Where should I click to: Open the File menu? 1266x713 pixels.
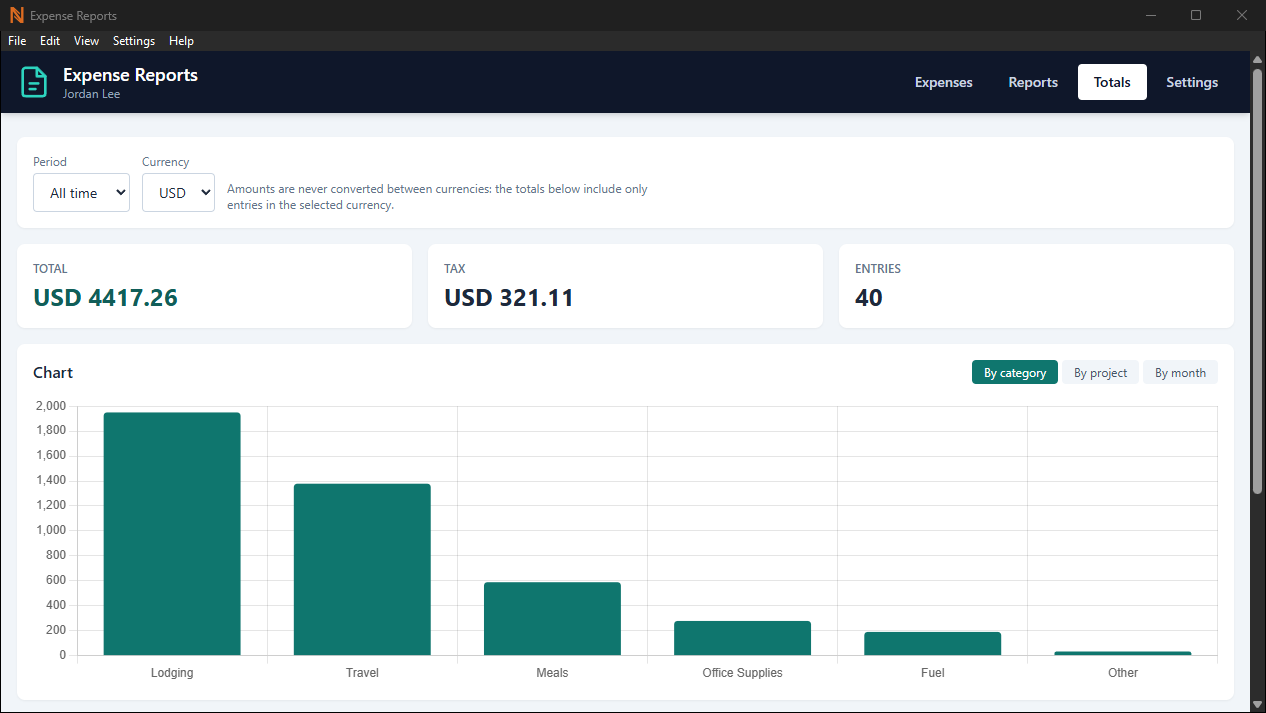point(17,41)
